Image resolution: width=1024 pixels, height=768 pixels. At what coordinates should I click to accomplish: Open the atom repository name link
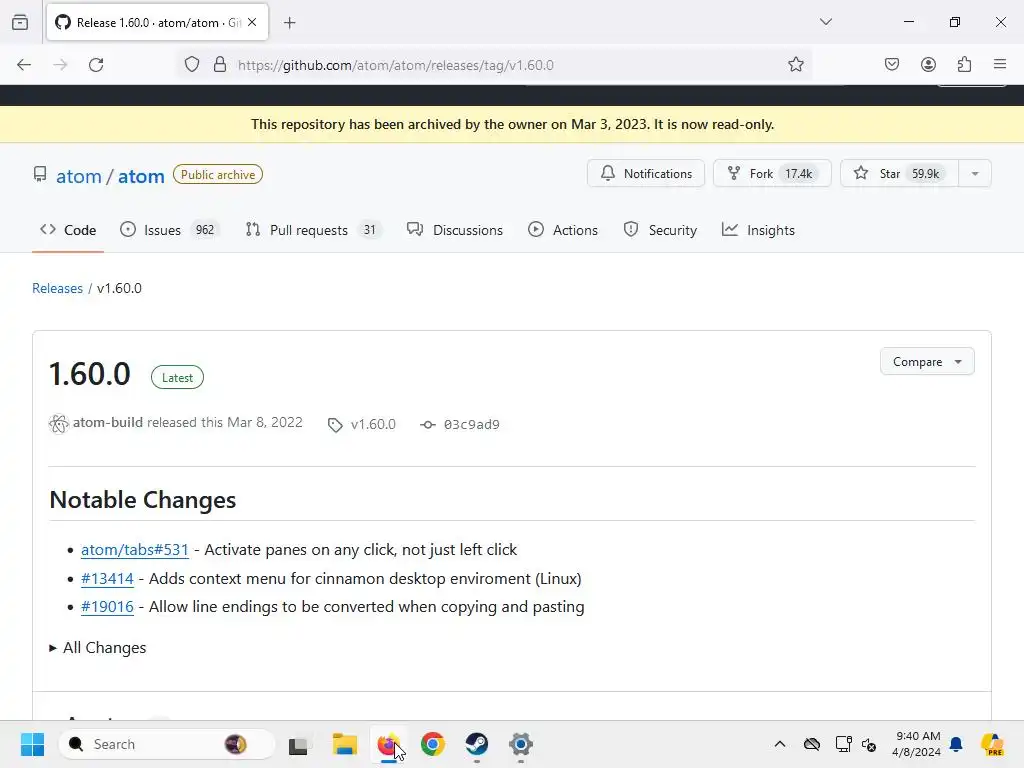tap(141, 176)
